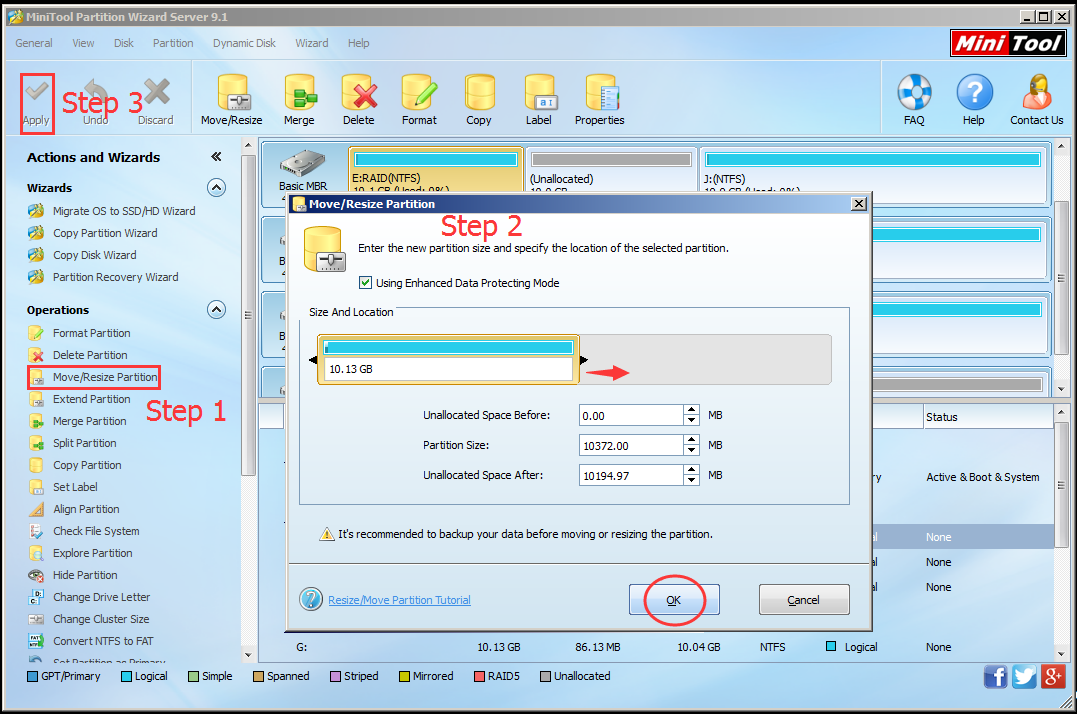Screen dimensions: 1077x714
Task: Choose Split Partition operation
Action: coord(84,443)
